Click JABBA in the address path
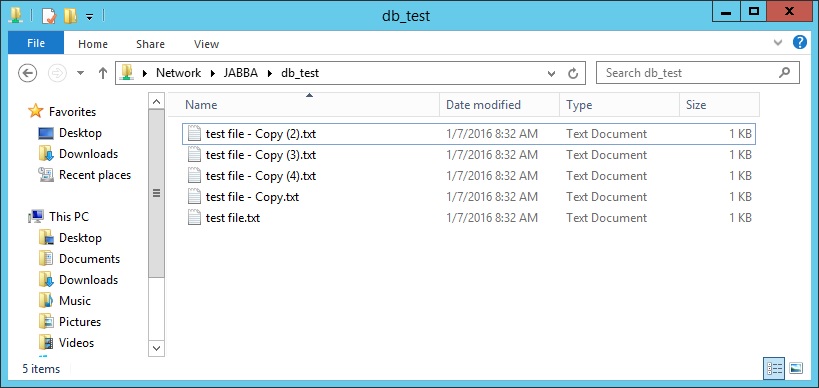819x388 pixels. pyautogui.click(x=241, y=73)
